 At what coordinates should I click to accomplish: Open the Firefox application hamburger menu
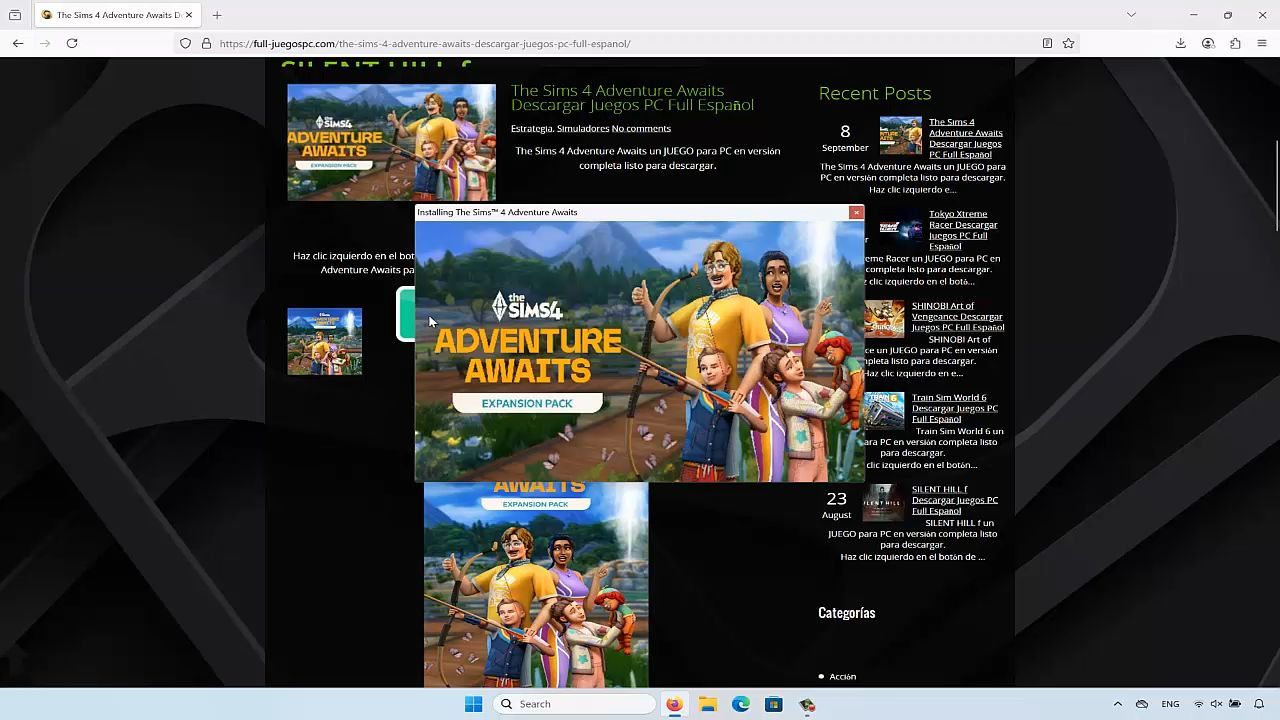click(x=1262, y=43)
